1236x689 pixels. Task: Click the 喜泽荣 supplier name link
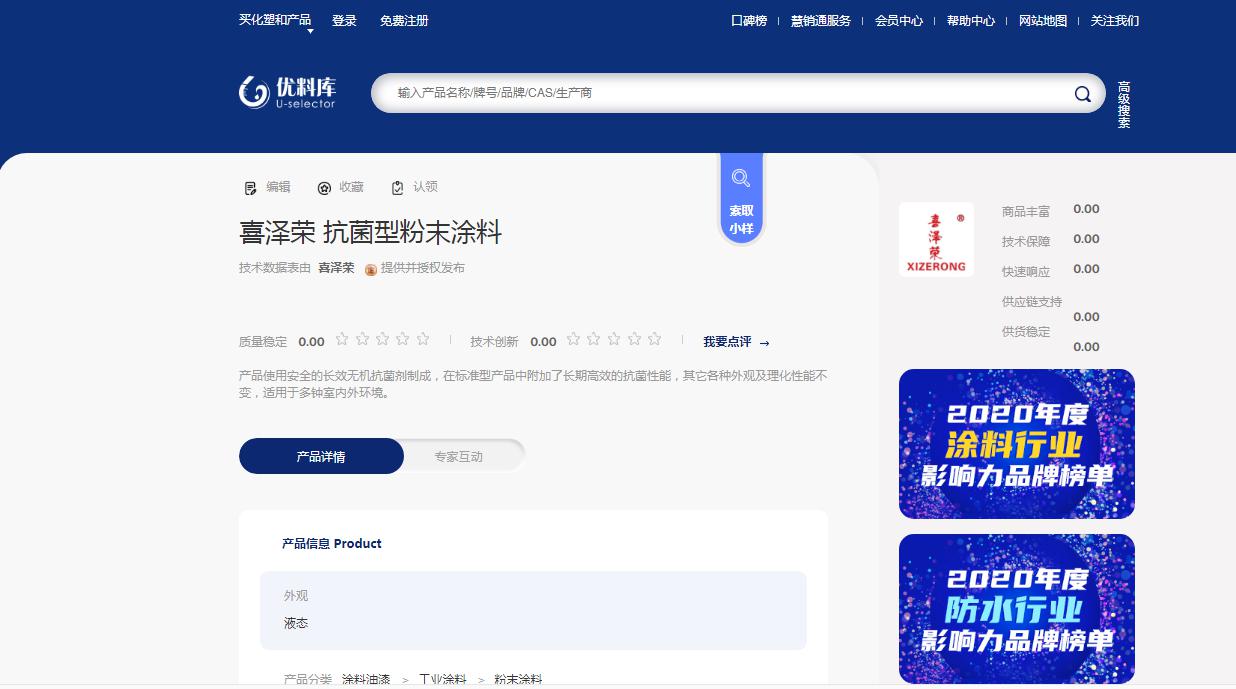(336, 268)
